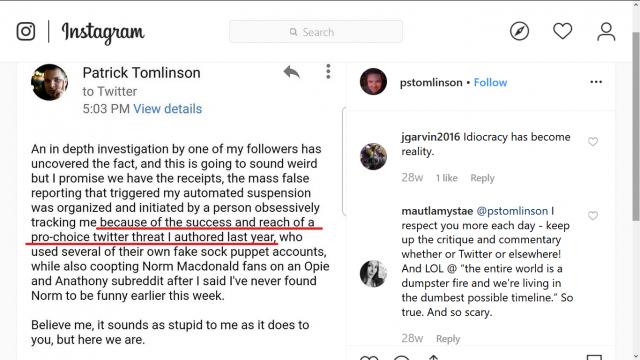Reply to jgarvin2016's comment
This screenshot has width=640, height=360.
[x=482, y=178]
